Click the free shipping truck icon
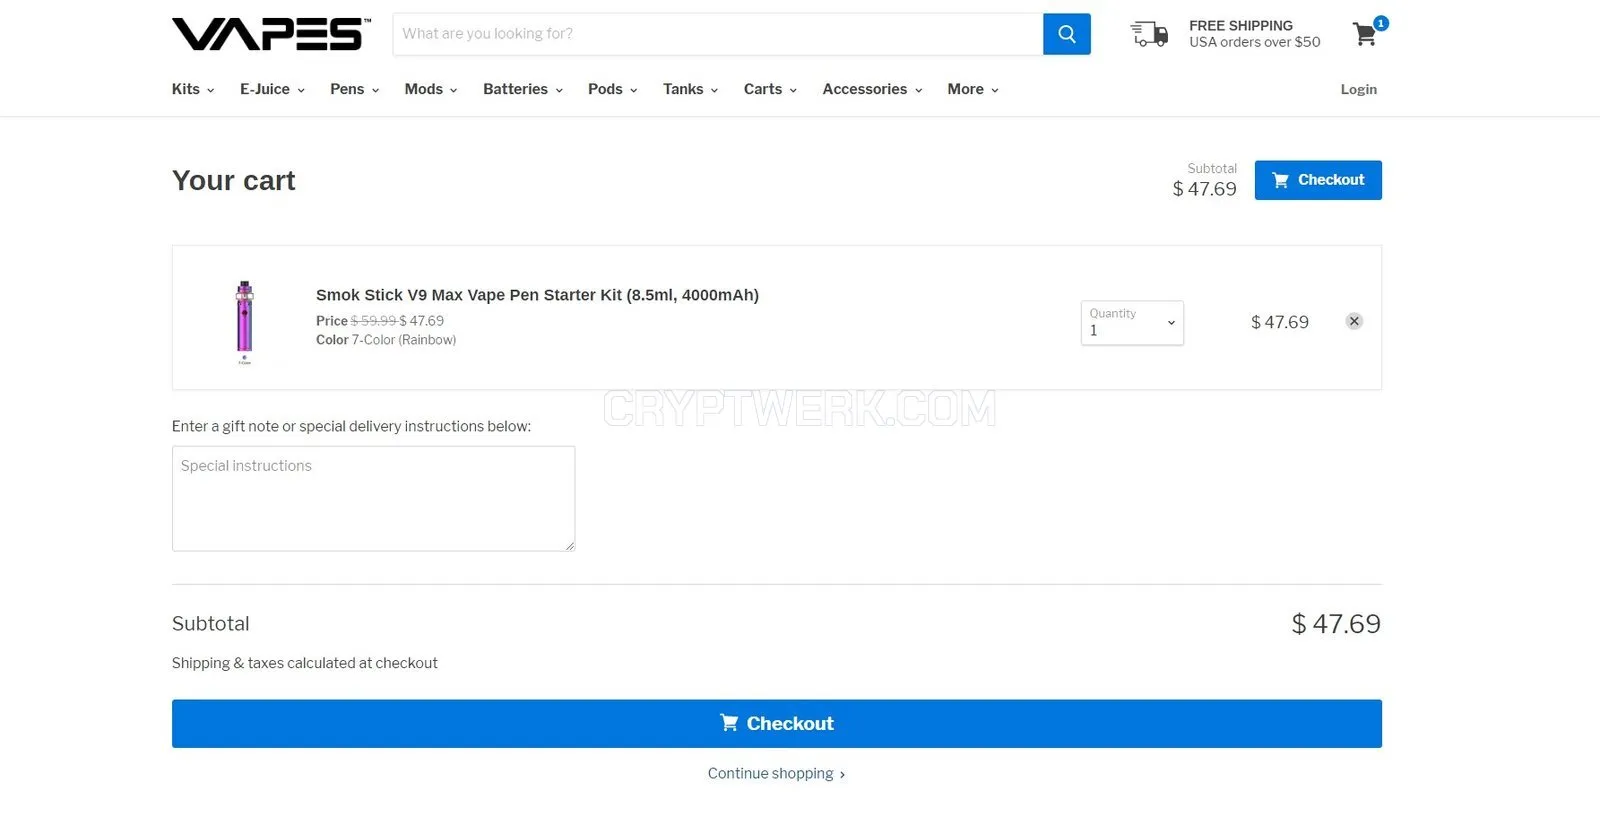The height and width of the screenshot is (817, 1600). (1149, 34)
